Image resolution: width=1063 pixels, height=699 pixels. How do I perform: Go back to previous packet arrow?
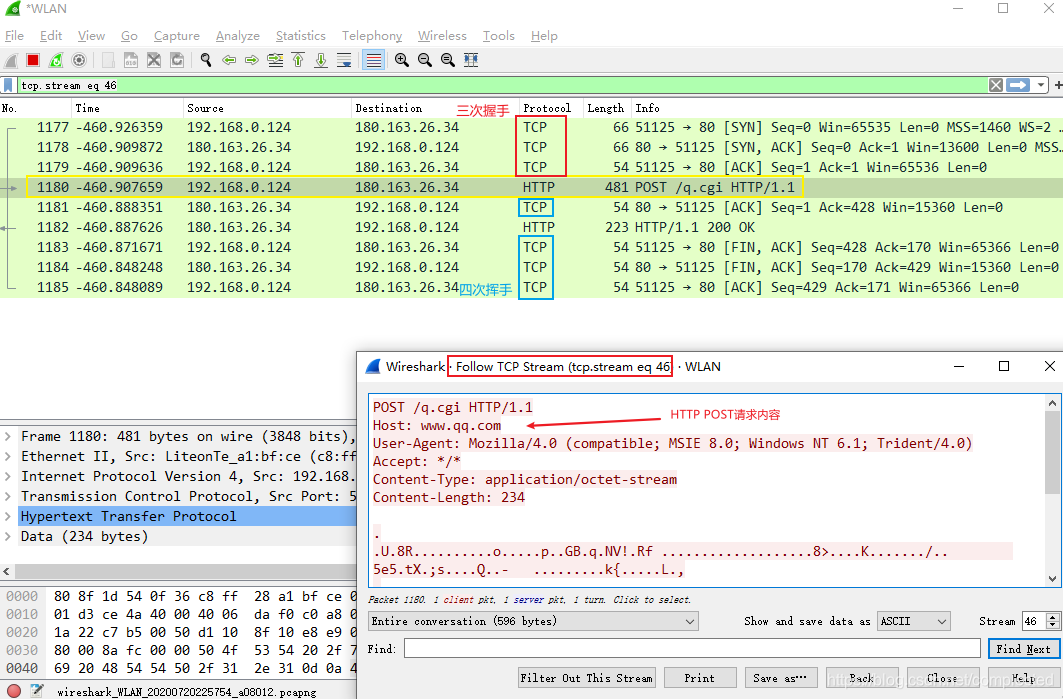[229, 60]
